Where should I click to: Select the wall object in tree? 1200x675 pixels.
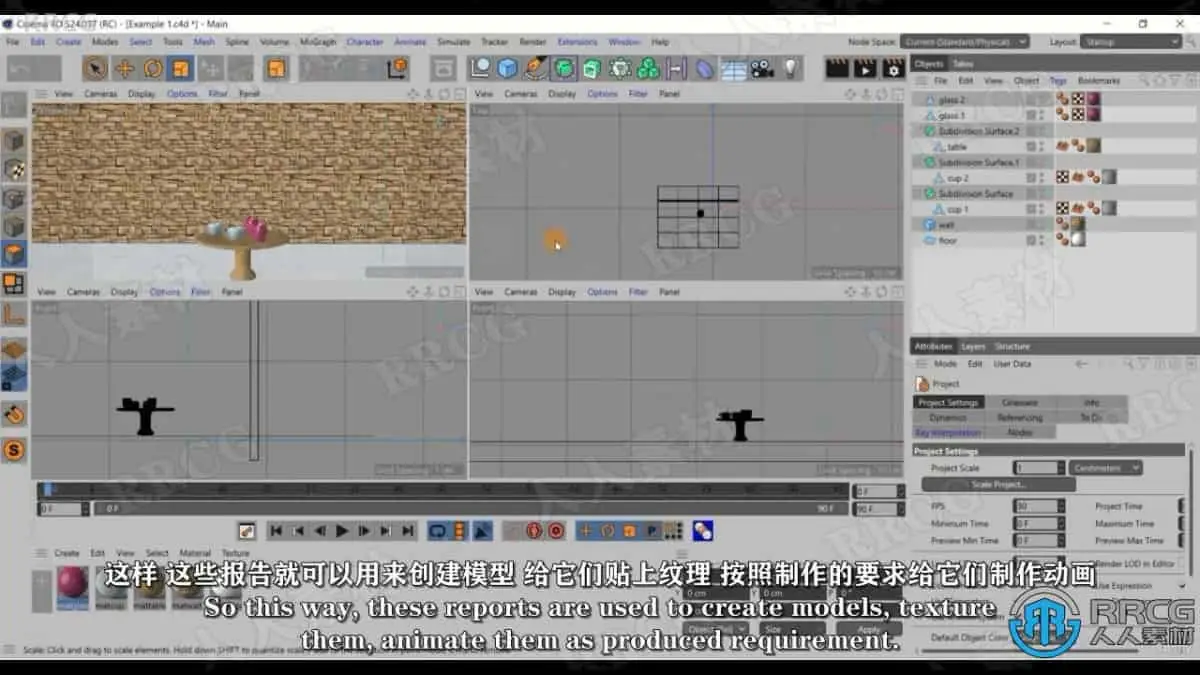tap(945, 225)
